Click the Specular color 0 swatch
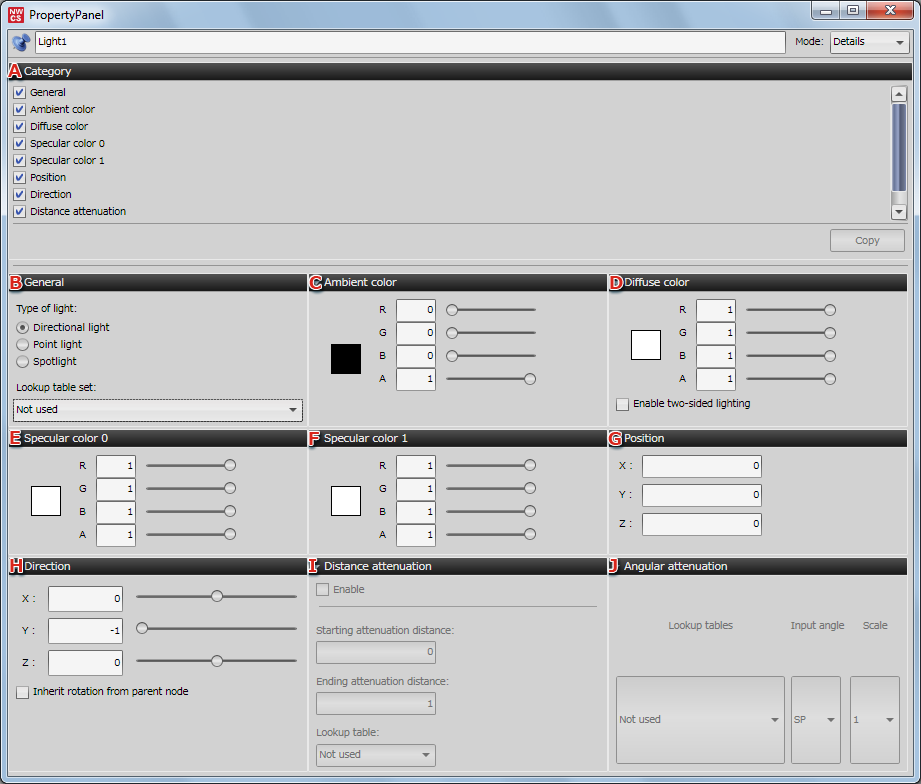The image size is (921, 784). 46,500
